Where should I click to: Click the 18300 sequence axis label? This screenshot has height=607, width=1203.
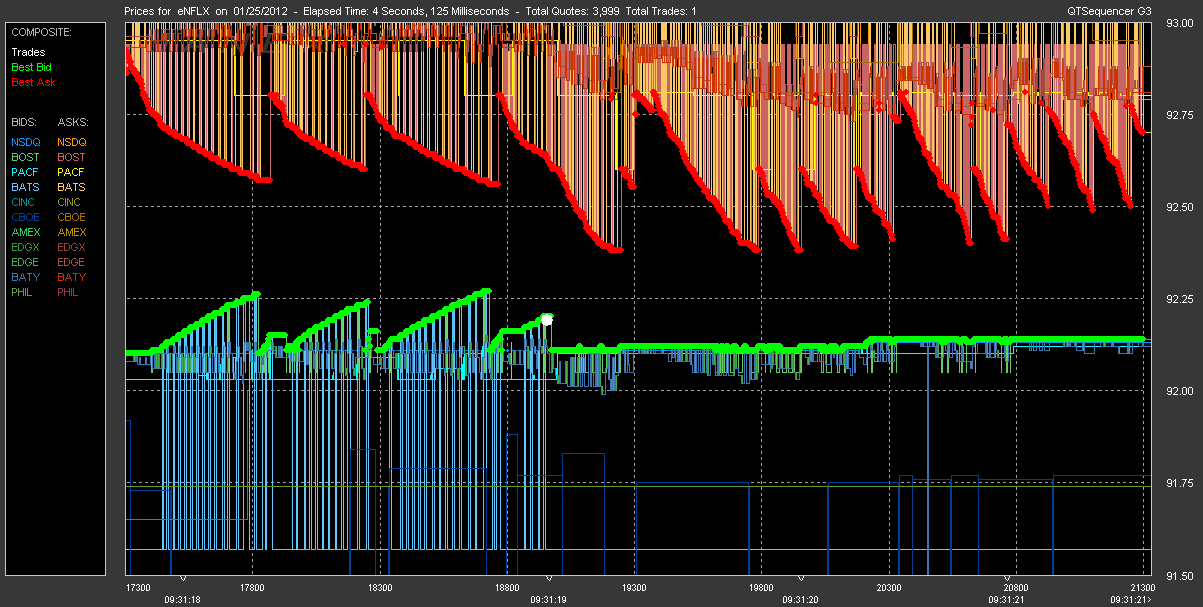point(380,588)
